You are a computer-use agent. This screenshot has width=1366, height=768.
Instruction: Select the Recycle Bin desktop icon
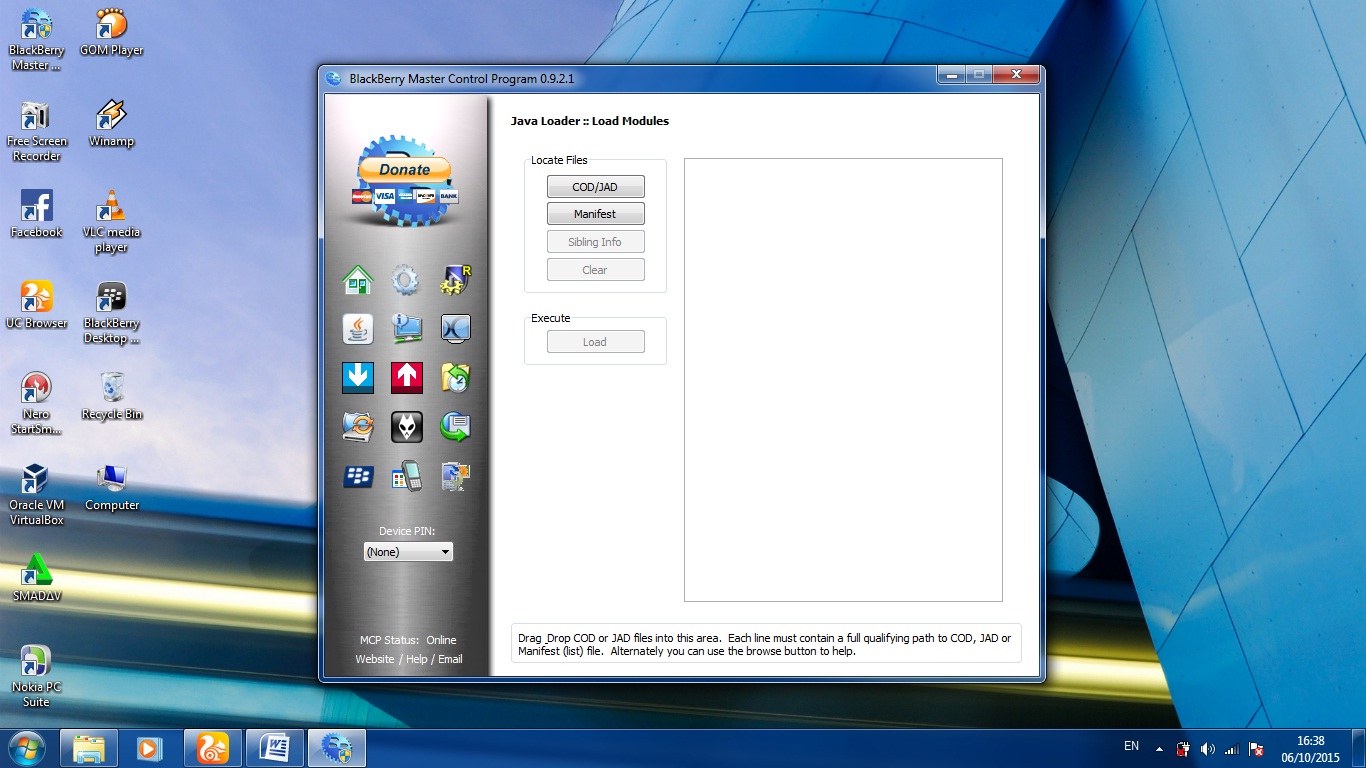[x=112, y=397]
